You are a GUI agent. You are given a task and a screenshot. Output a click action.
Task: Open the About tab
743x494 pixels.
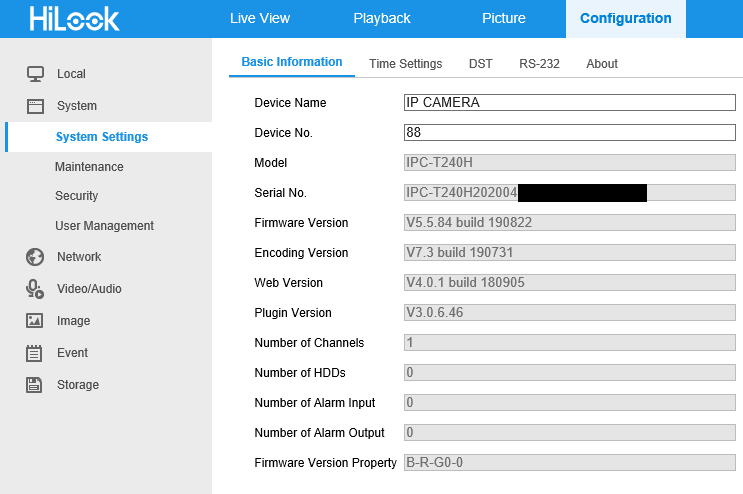click(x=602, y=64)
